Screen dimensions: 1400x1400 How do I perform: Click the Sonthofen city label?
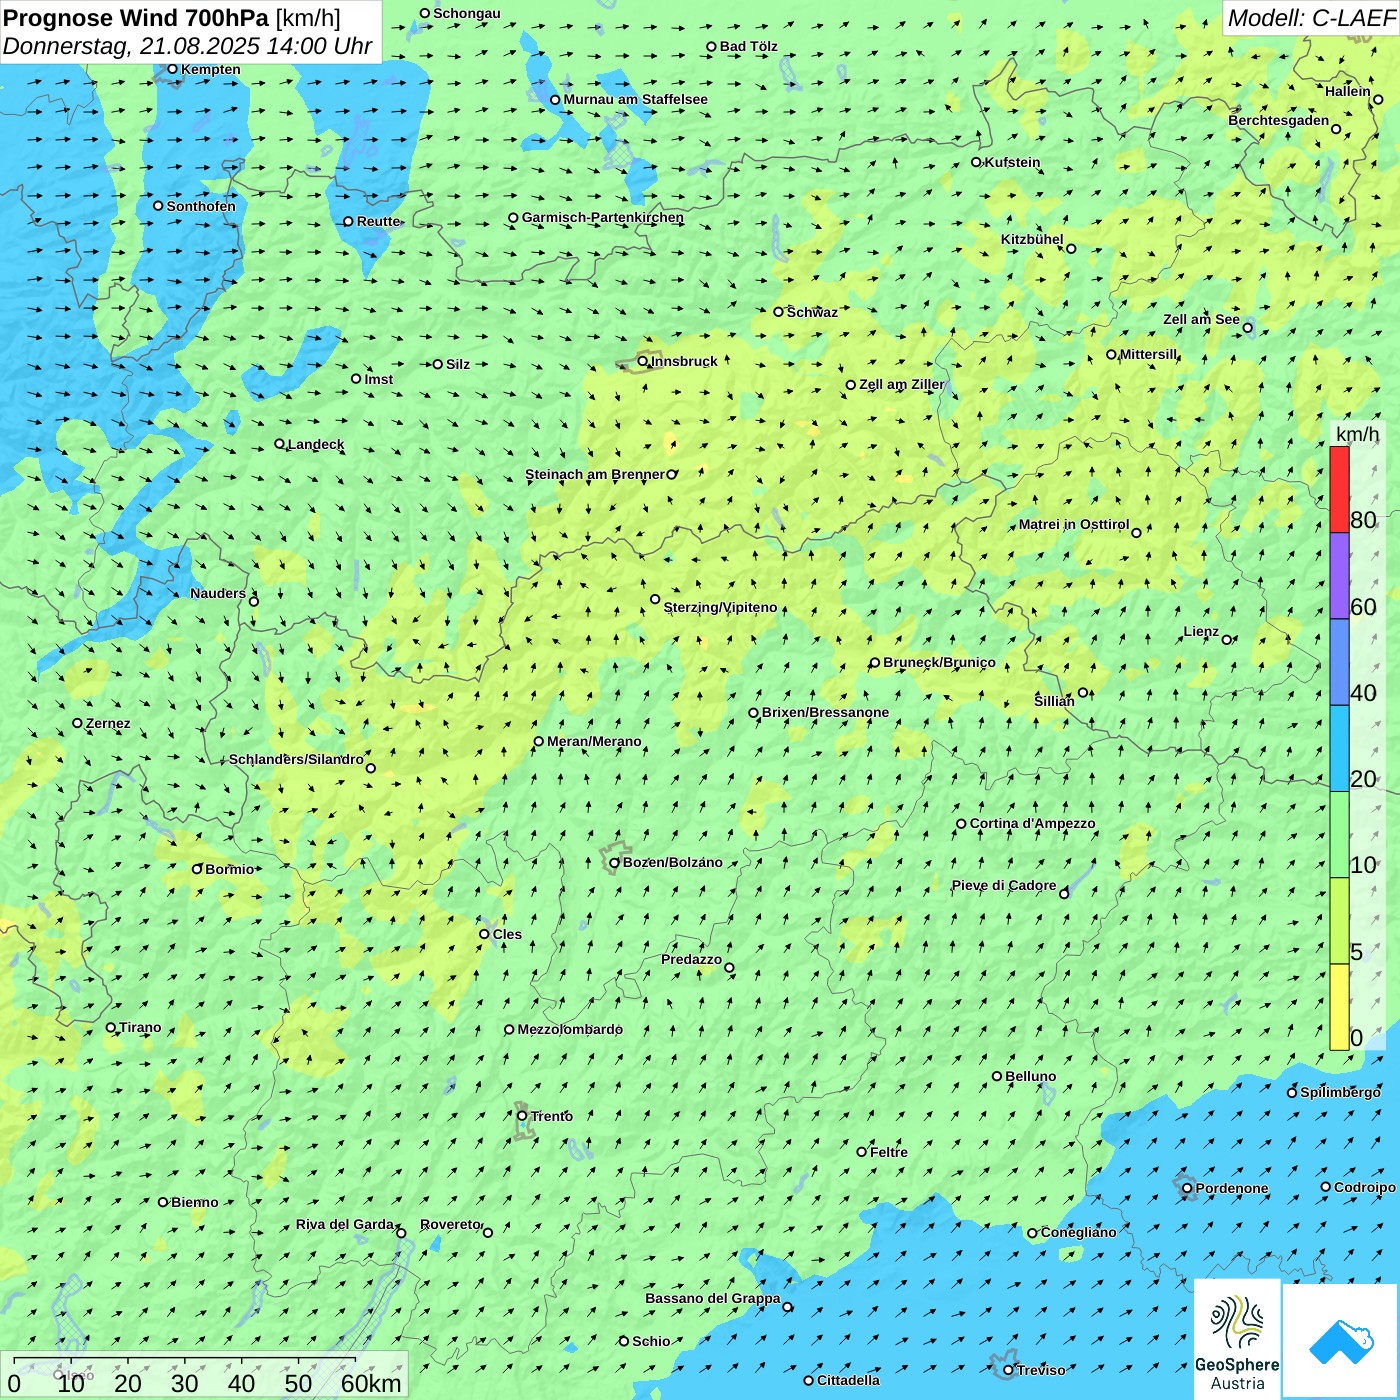(x=201, y=206)
